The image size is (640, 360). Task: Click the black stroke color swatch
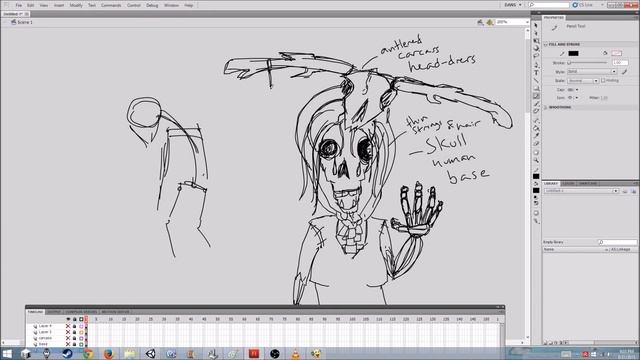point(573,53)
